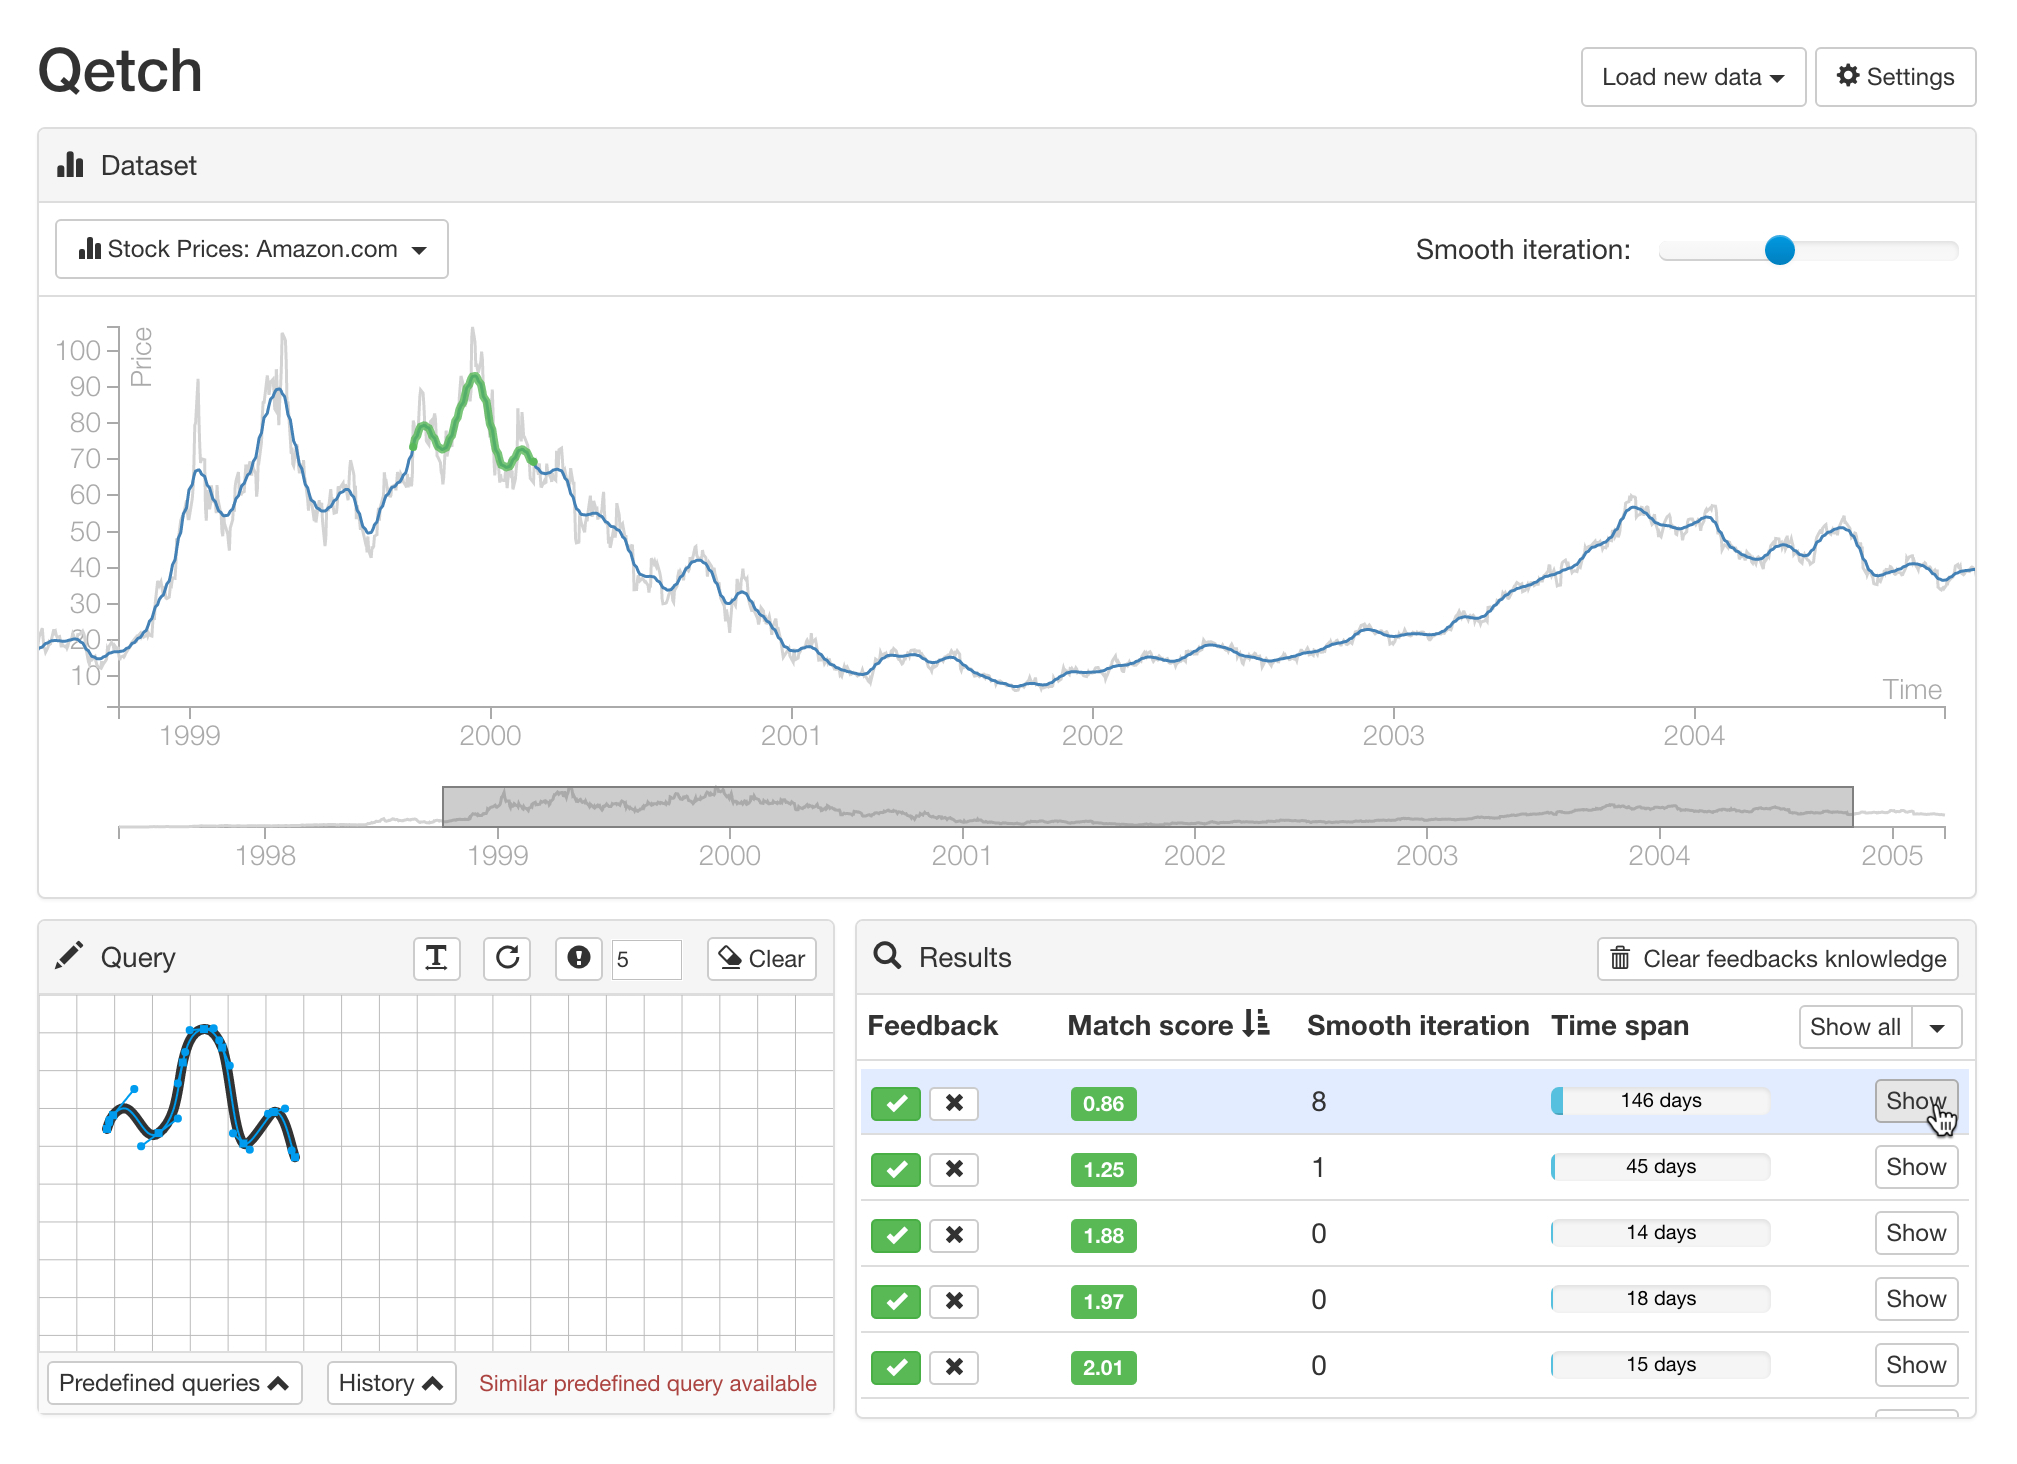The height and width of the screenshot is (1464, 2017).
Task: Clear the sketched query with the eraser button
Action: pos(762,958)
